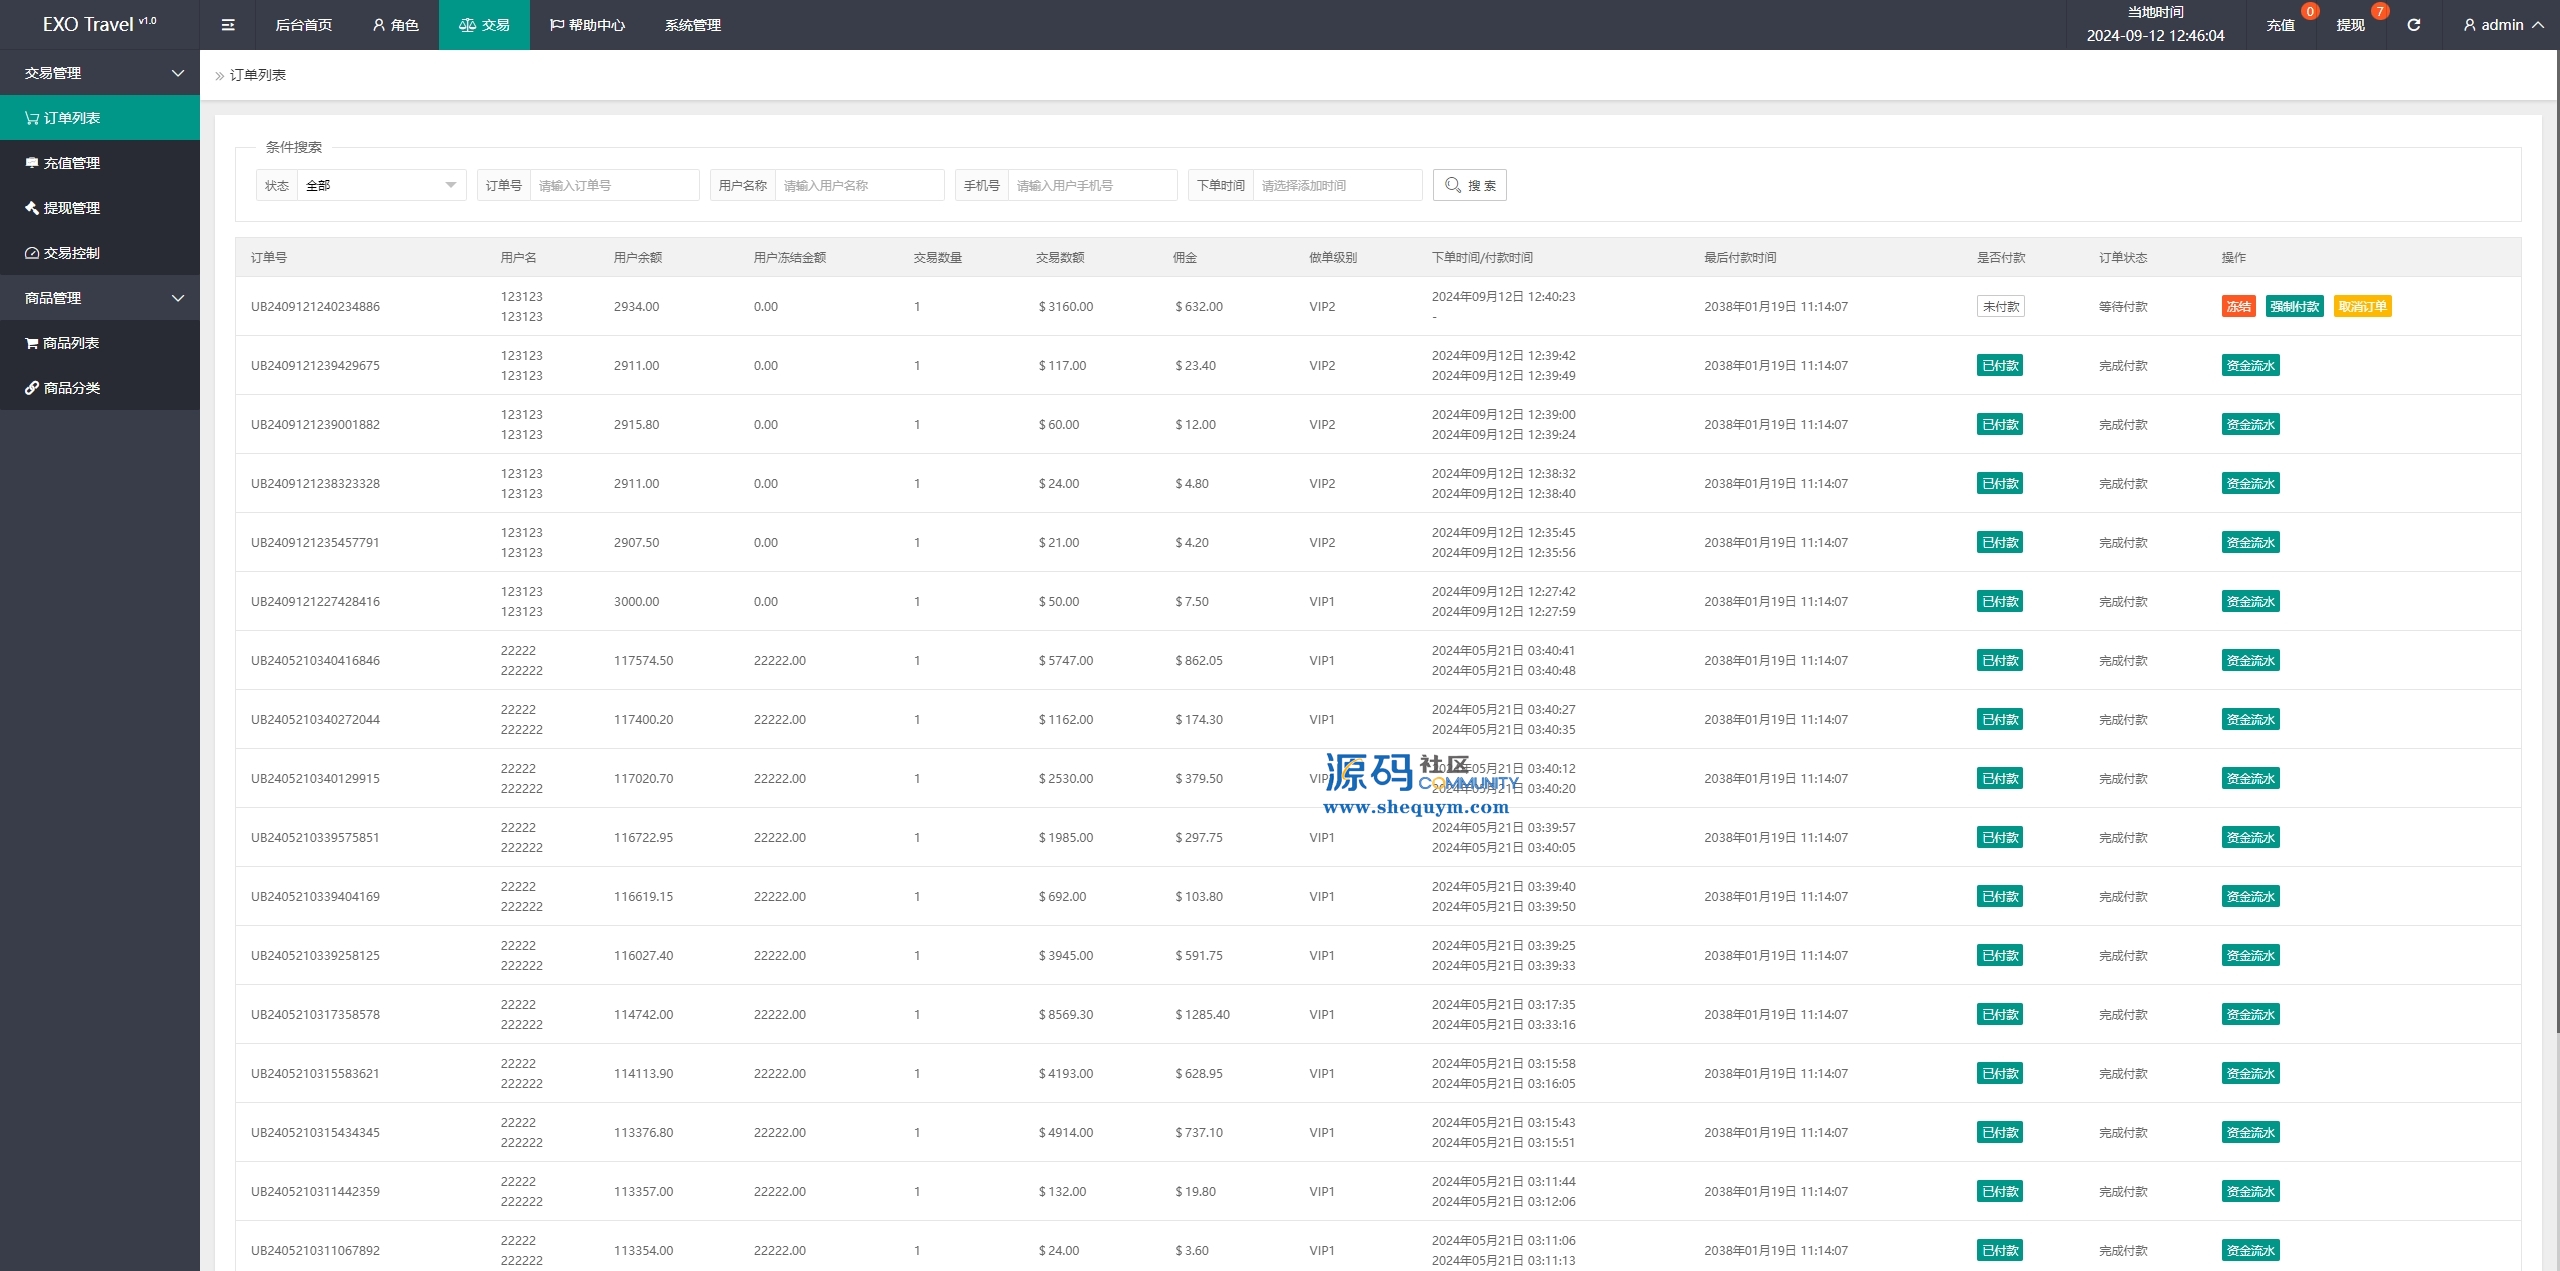The image size is (2560, 1271).
Task: Go to 后台首页 tab
Action: (303, 25)
